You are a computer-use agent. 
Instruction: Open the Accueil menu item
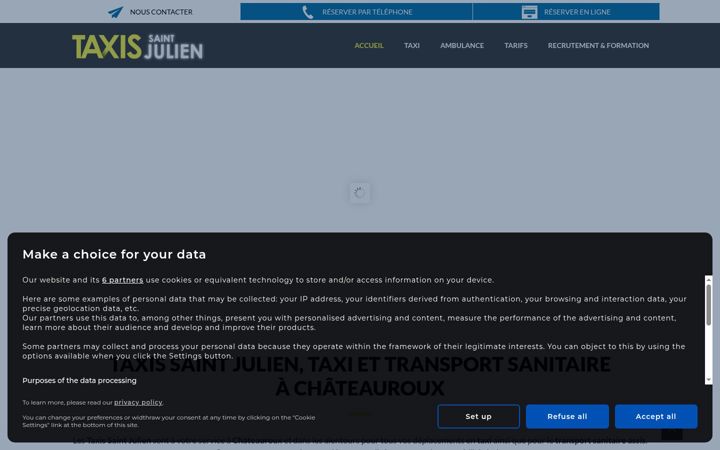coord(369,45)
